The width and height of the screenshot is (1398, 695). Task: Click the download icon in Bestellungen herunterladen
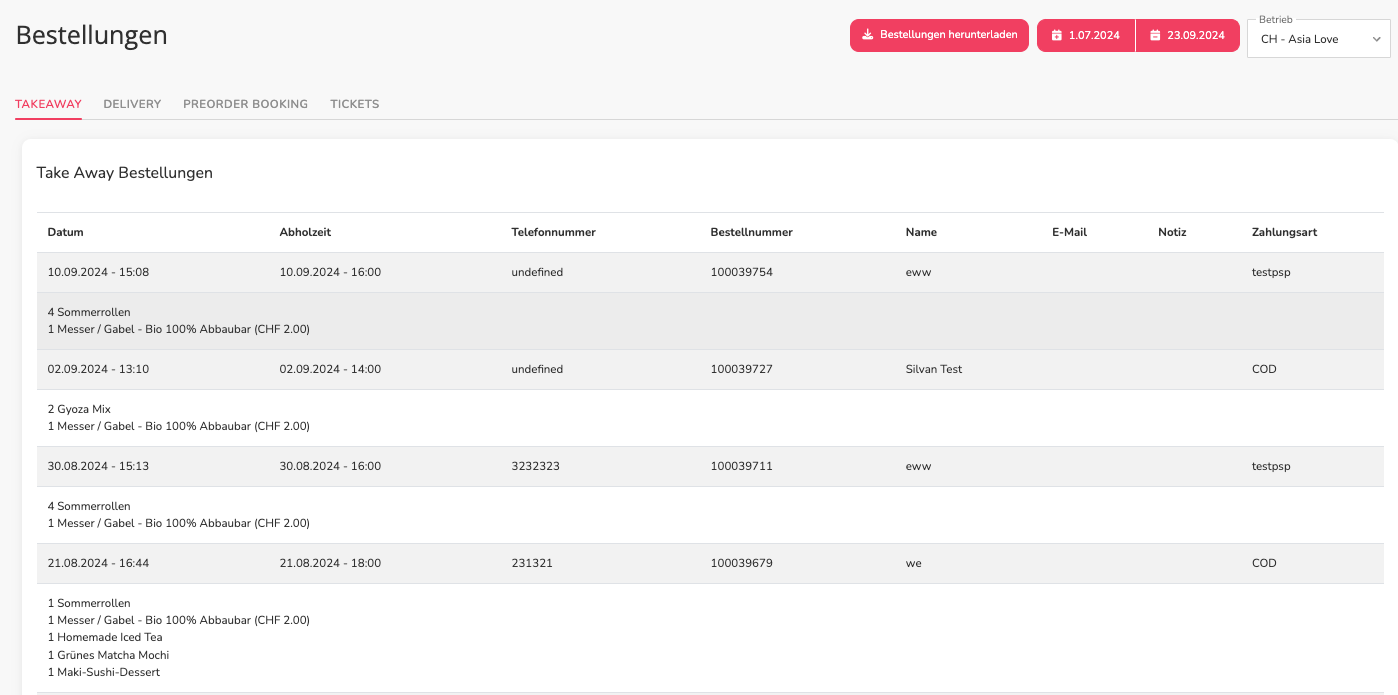tap(867, 35)
